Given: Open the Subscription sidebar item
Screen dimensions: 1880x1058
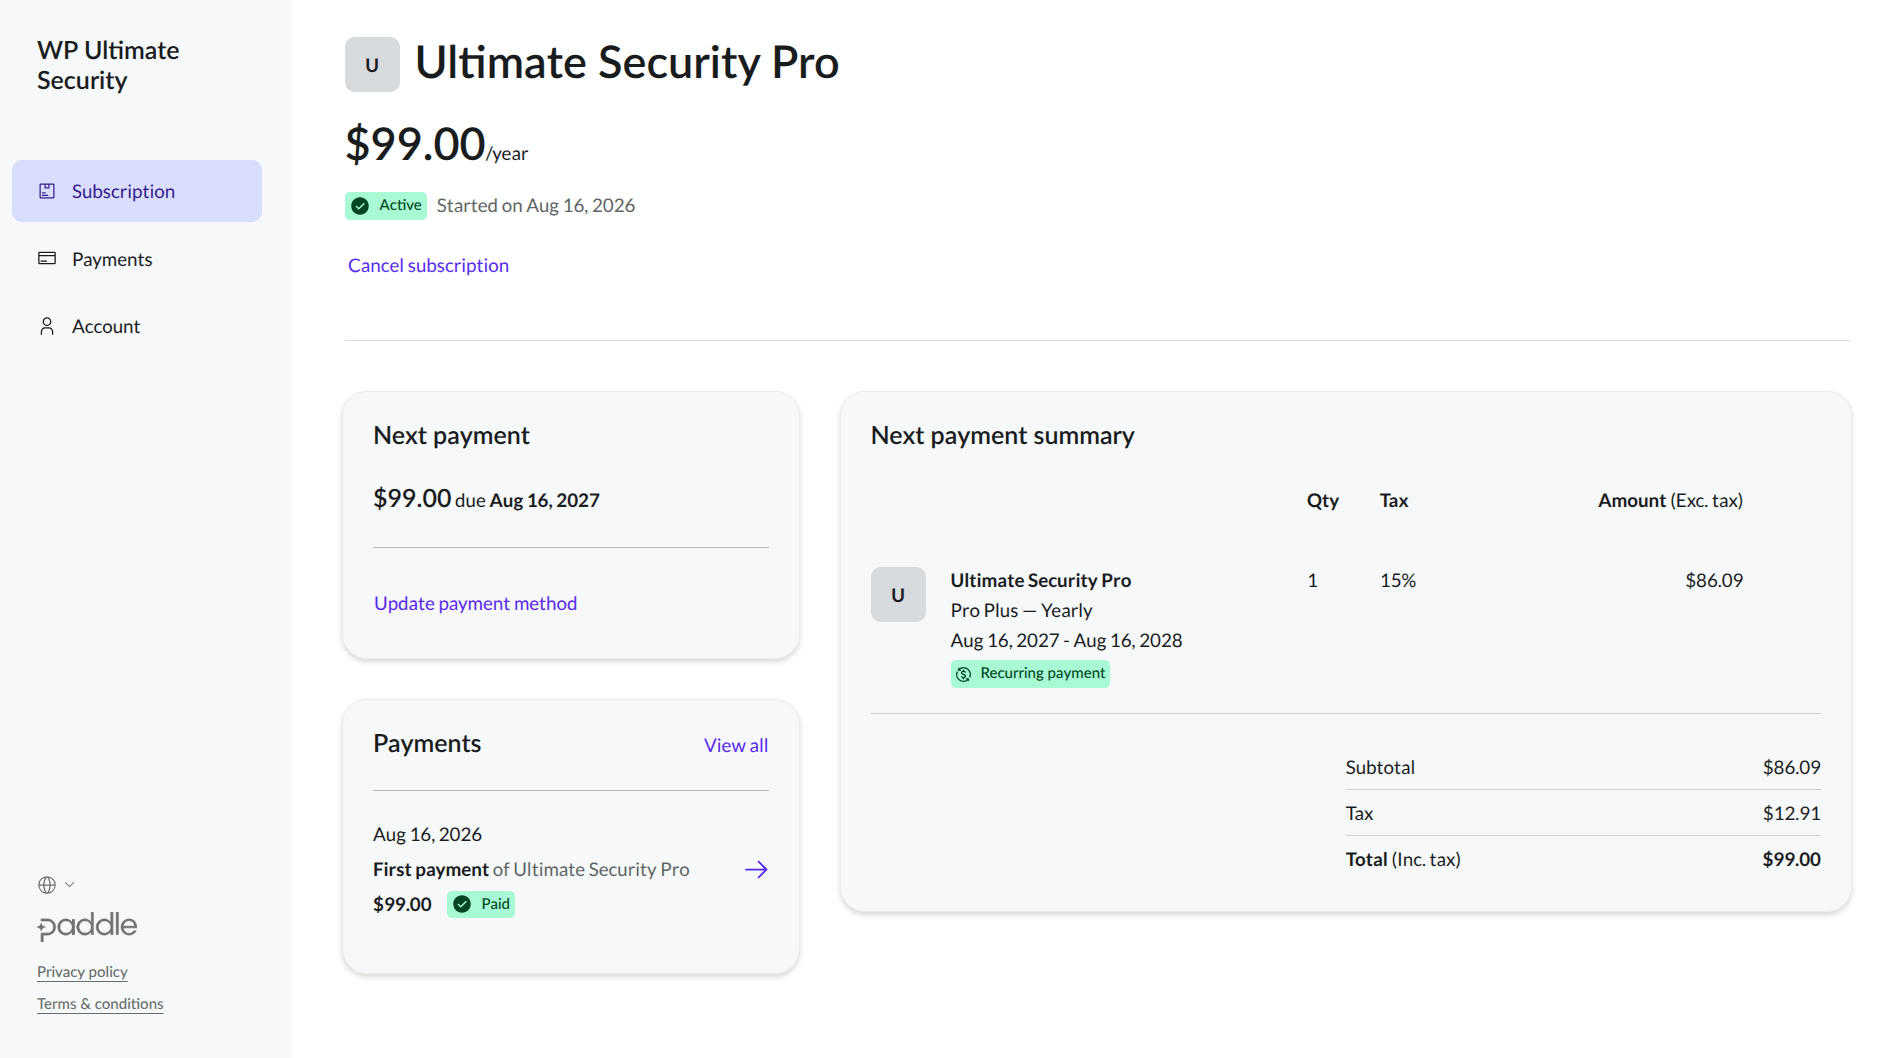Looking at the screenshot, I should pos(137,191).
